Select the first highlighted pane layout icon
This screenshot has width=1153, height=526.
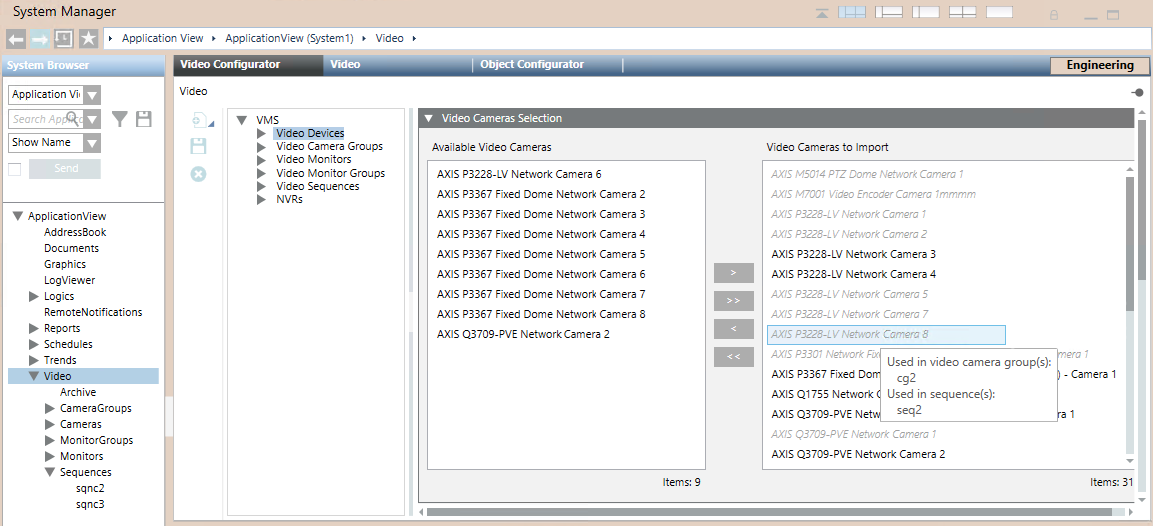pos(852,13)
